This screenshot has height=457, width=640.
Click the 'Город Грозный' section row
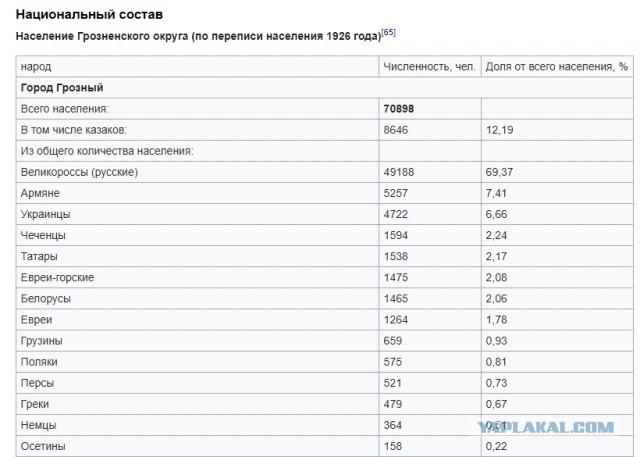pos(324,88)
